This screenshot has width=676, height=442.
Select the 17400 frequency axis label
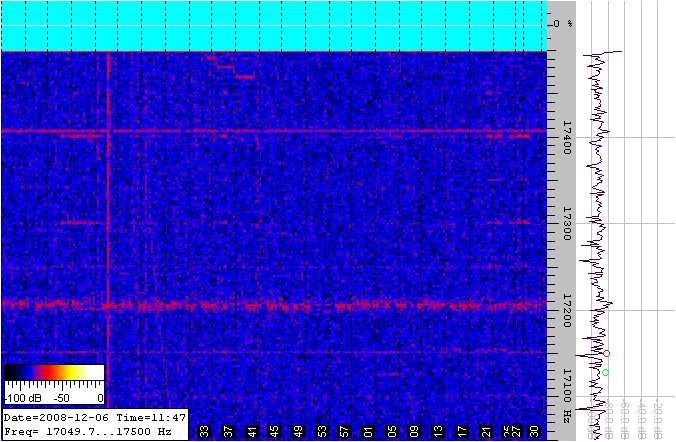[x=567, y=138]
